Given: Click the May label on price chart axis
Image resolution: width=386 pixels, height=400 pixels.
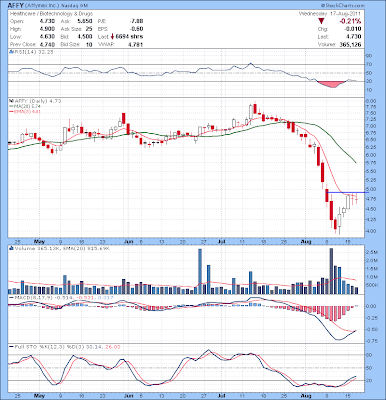Looking at the screenshot, I should click(x=39, y=241).
